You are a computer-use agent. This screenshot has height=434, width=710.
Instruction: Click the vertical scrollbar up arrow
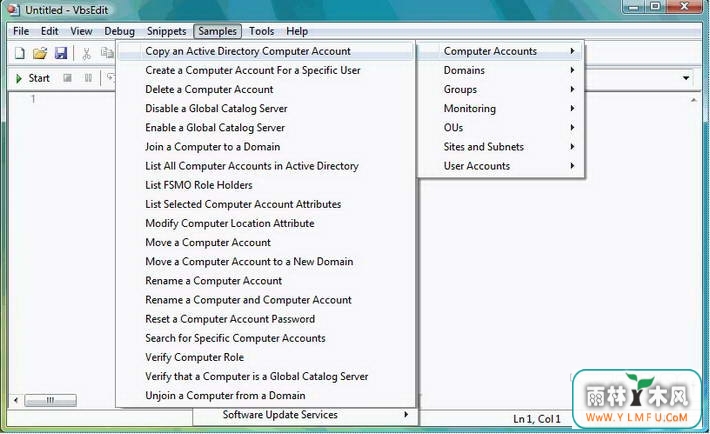[x=694, y=100]
